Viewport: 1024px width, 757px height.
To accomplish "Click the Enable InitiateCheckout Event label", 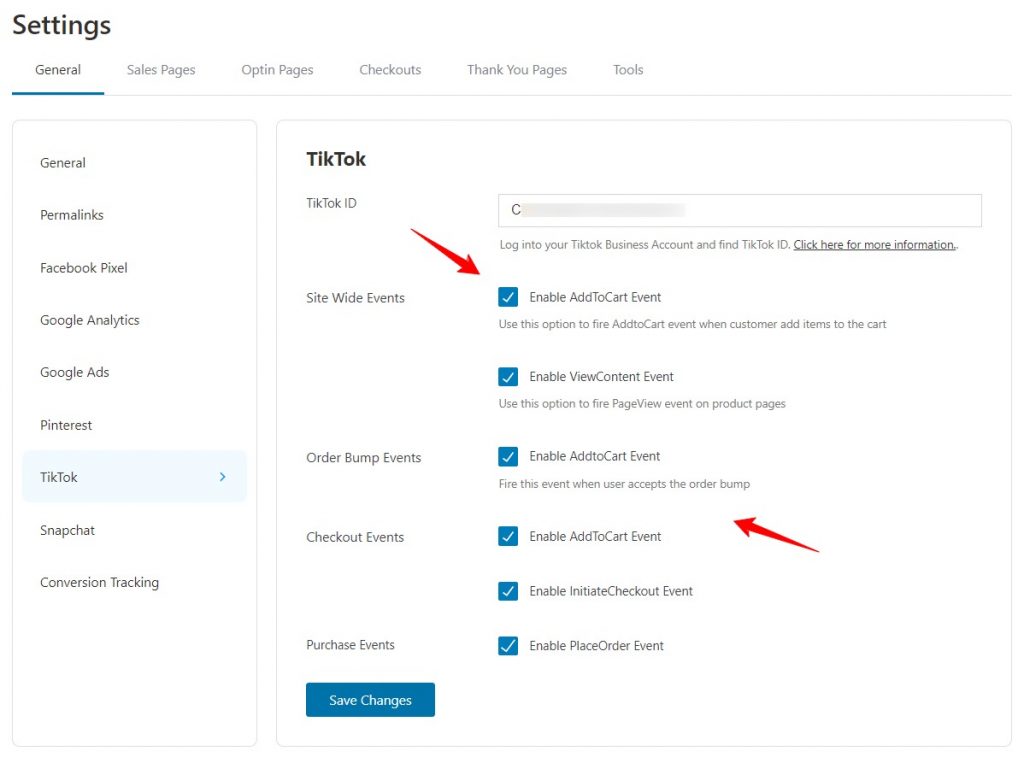I will [611, 591].
